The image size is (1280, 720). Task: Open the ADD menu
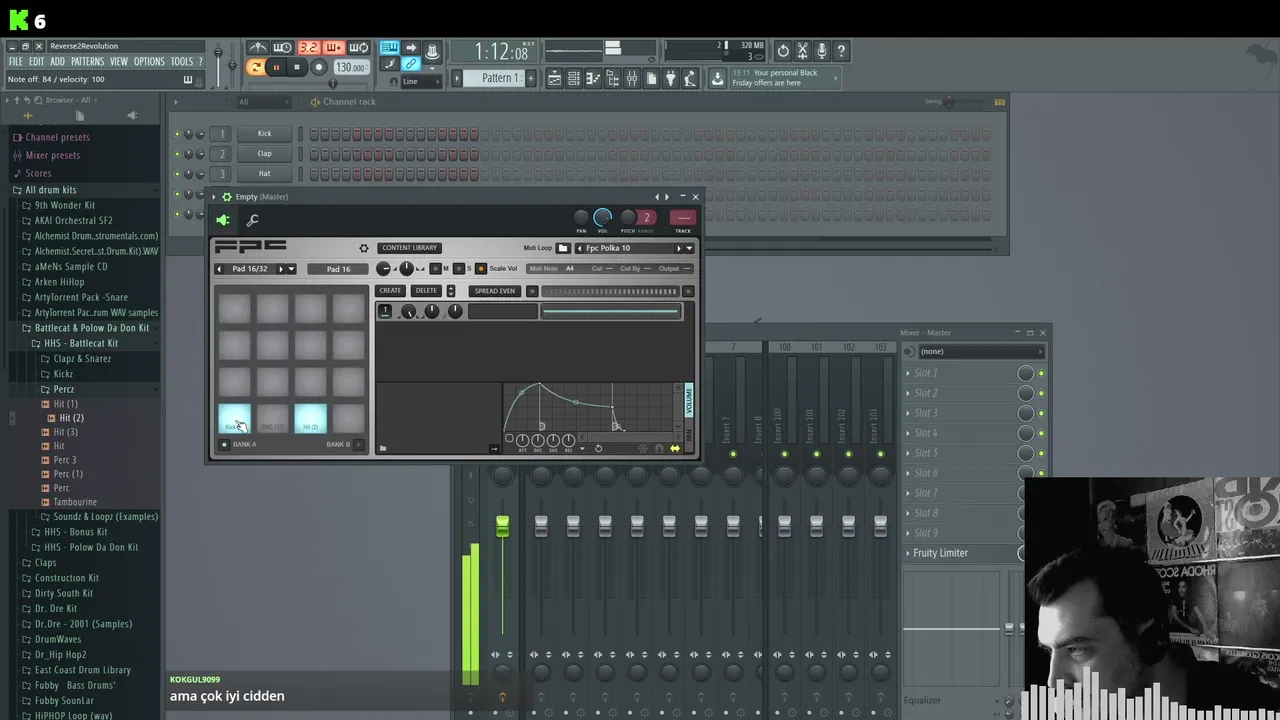tap(57, 62)
